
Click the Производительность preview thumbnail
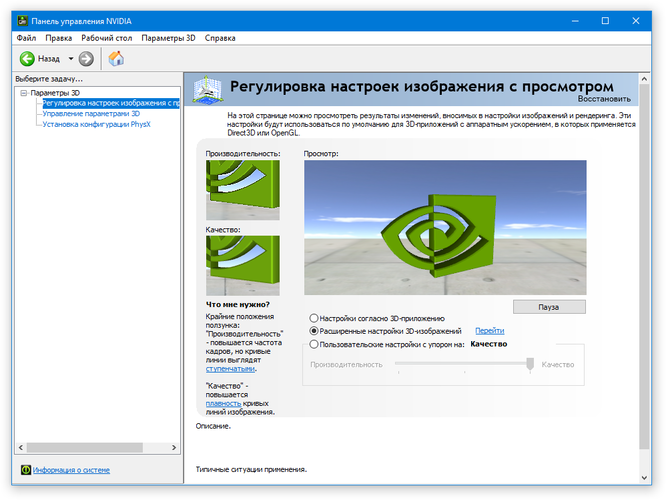[243, 190]
